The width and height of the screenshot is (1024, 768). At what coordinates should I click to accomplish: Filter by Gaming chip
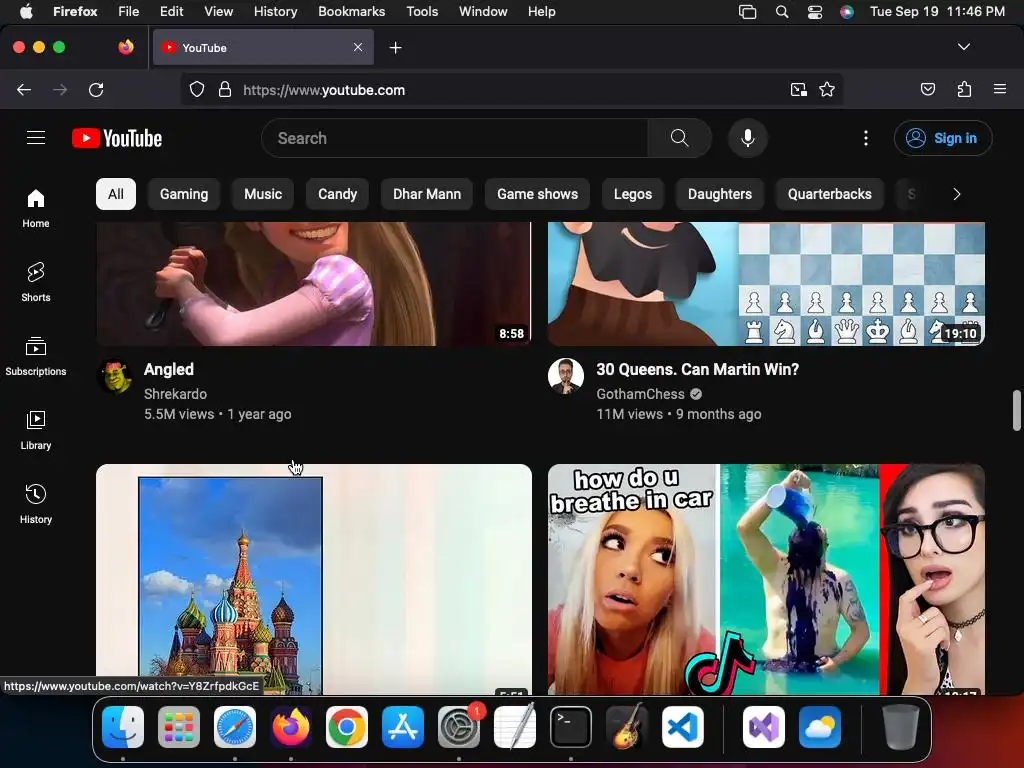pos(184,194)
